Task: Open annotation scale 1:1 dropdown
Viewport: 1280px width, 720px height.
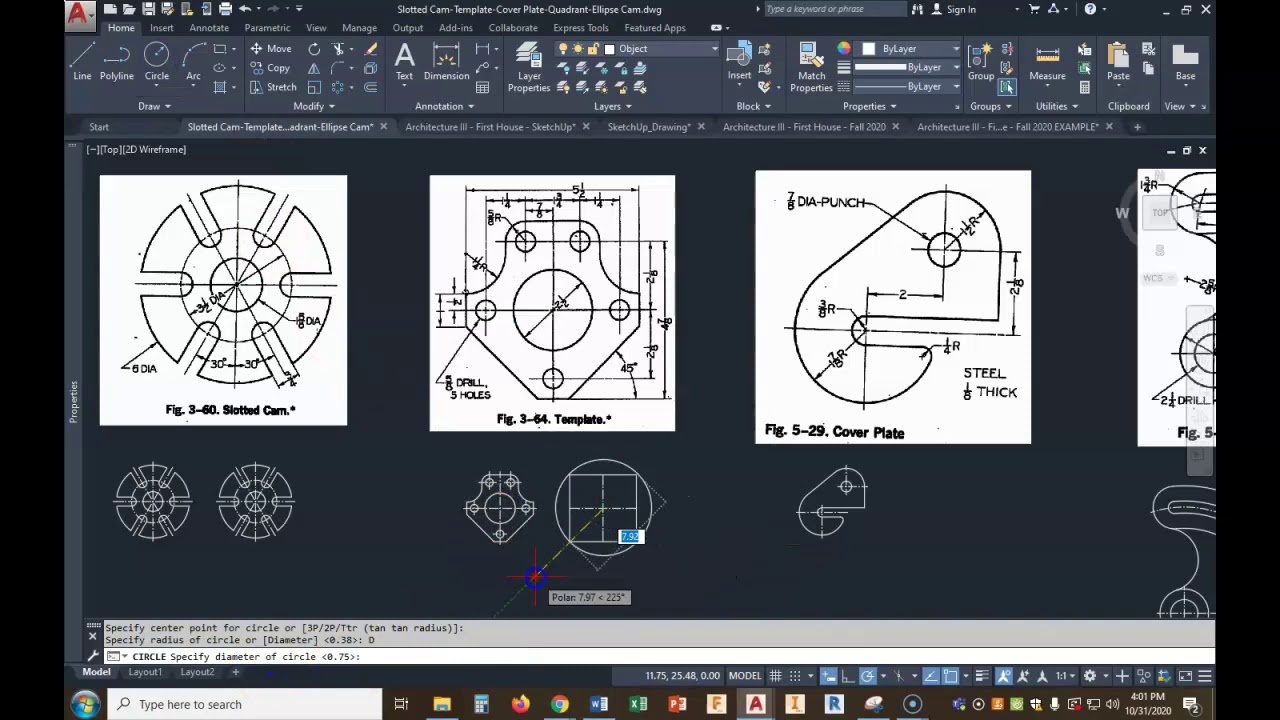Action: (x=1066, y=676)
